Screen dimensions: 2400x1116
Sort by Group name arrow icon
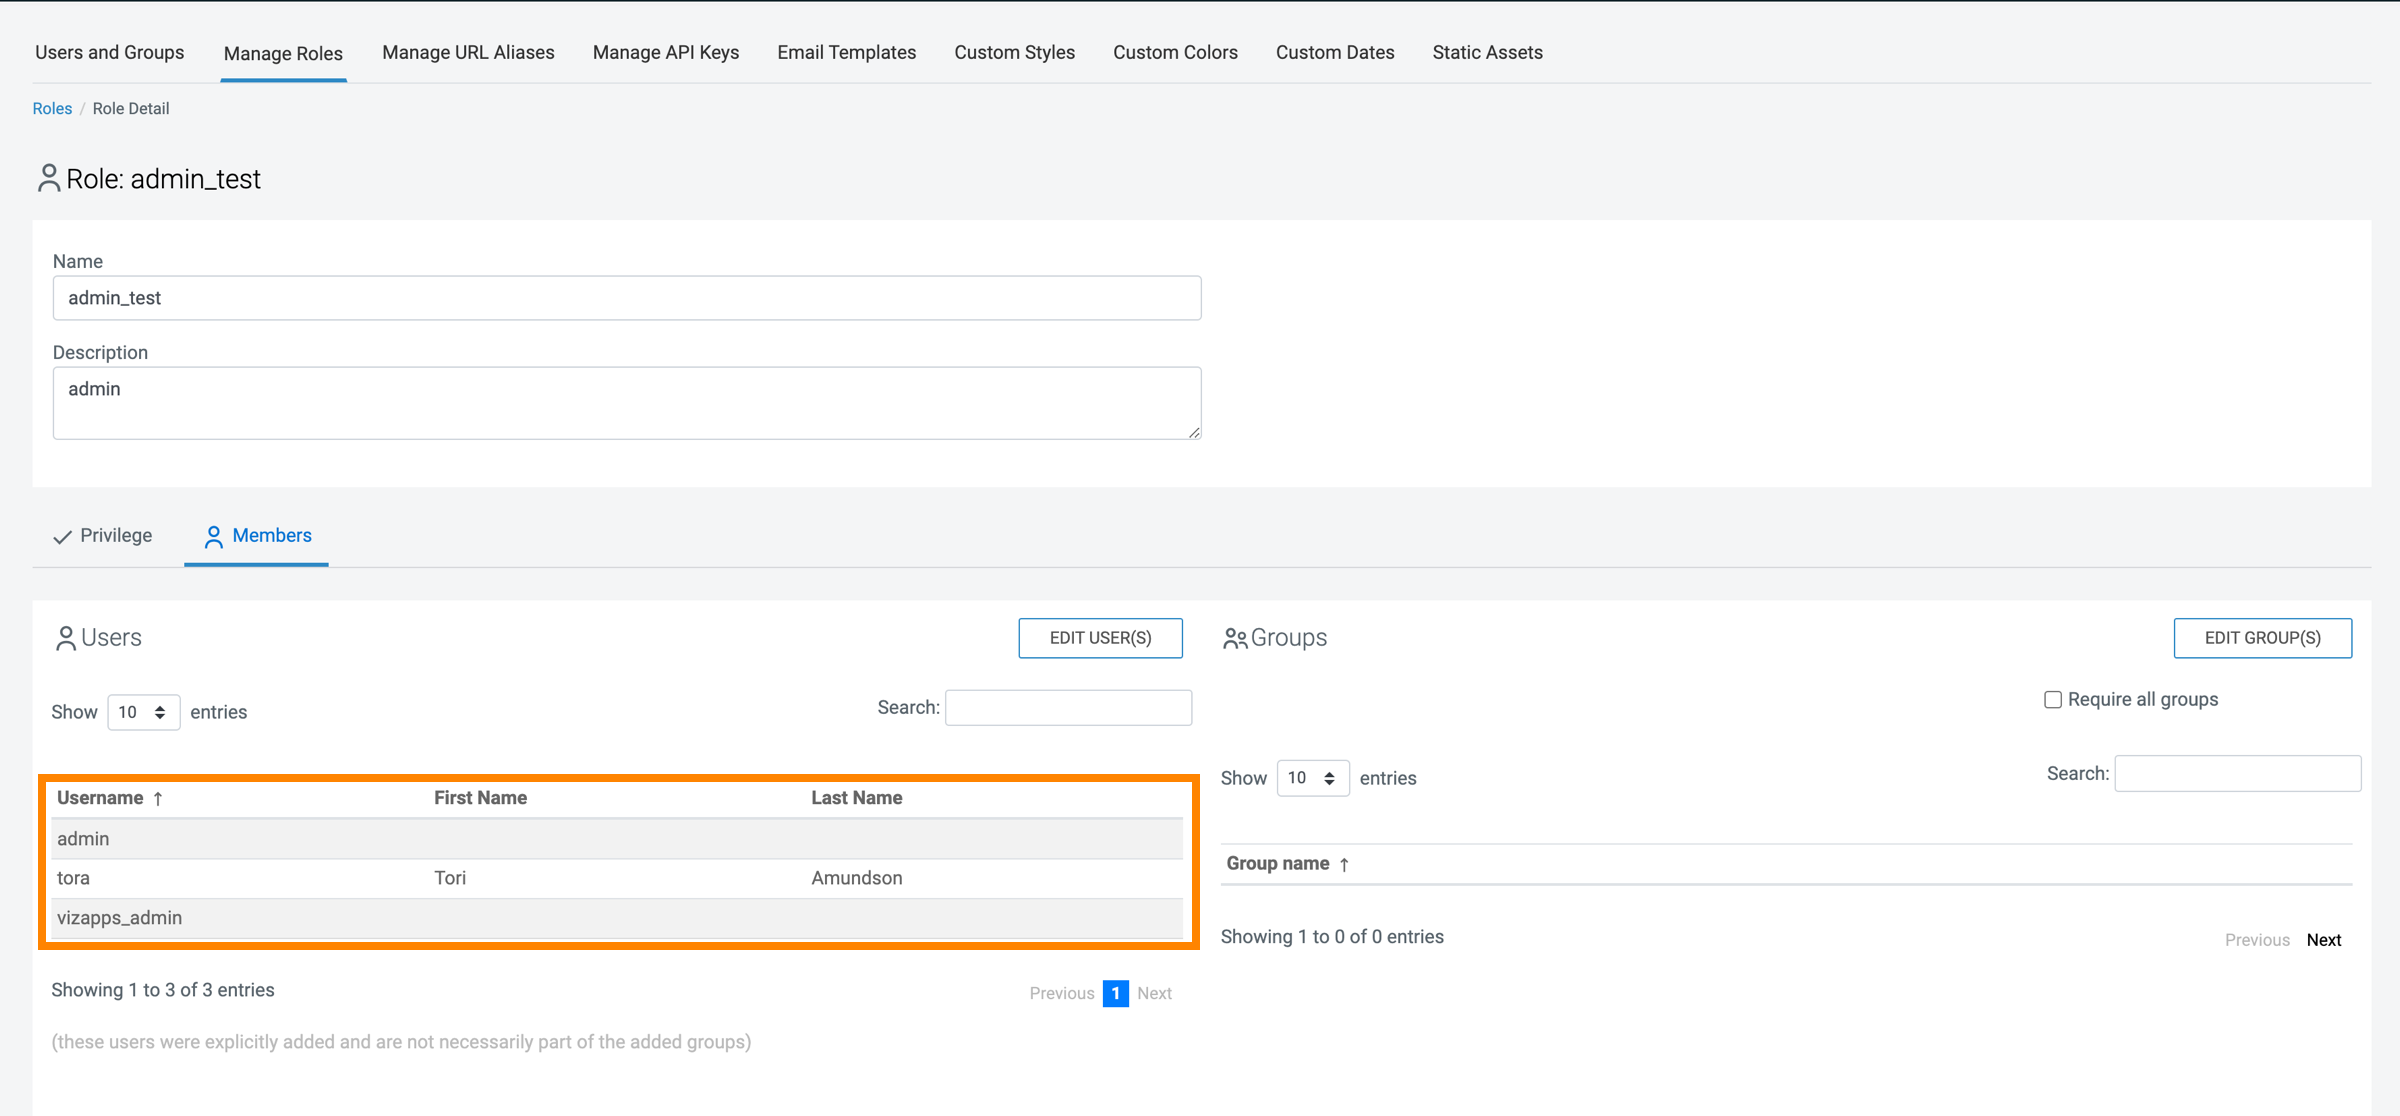[x=1344, y=864]
